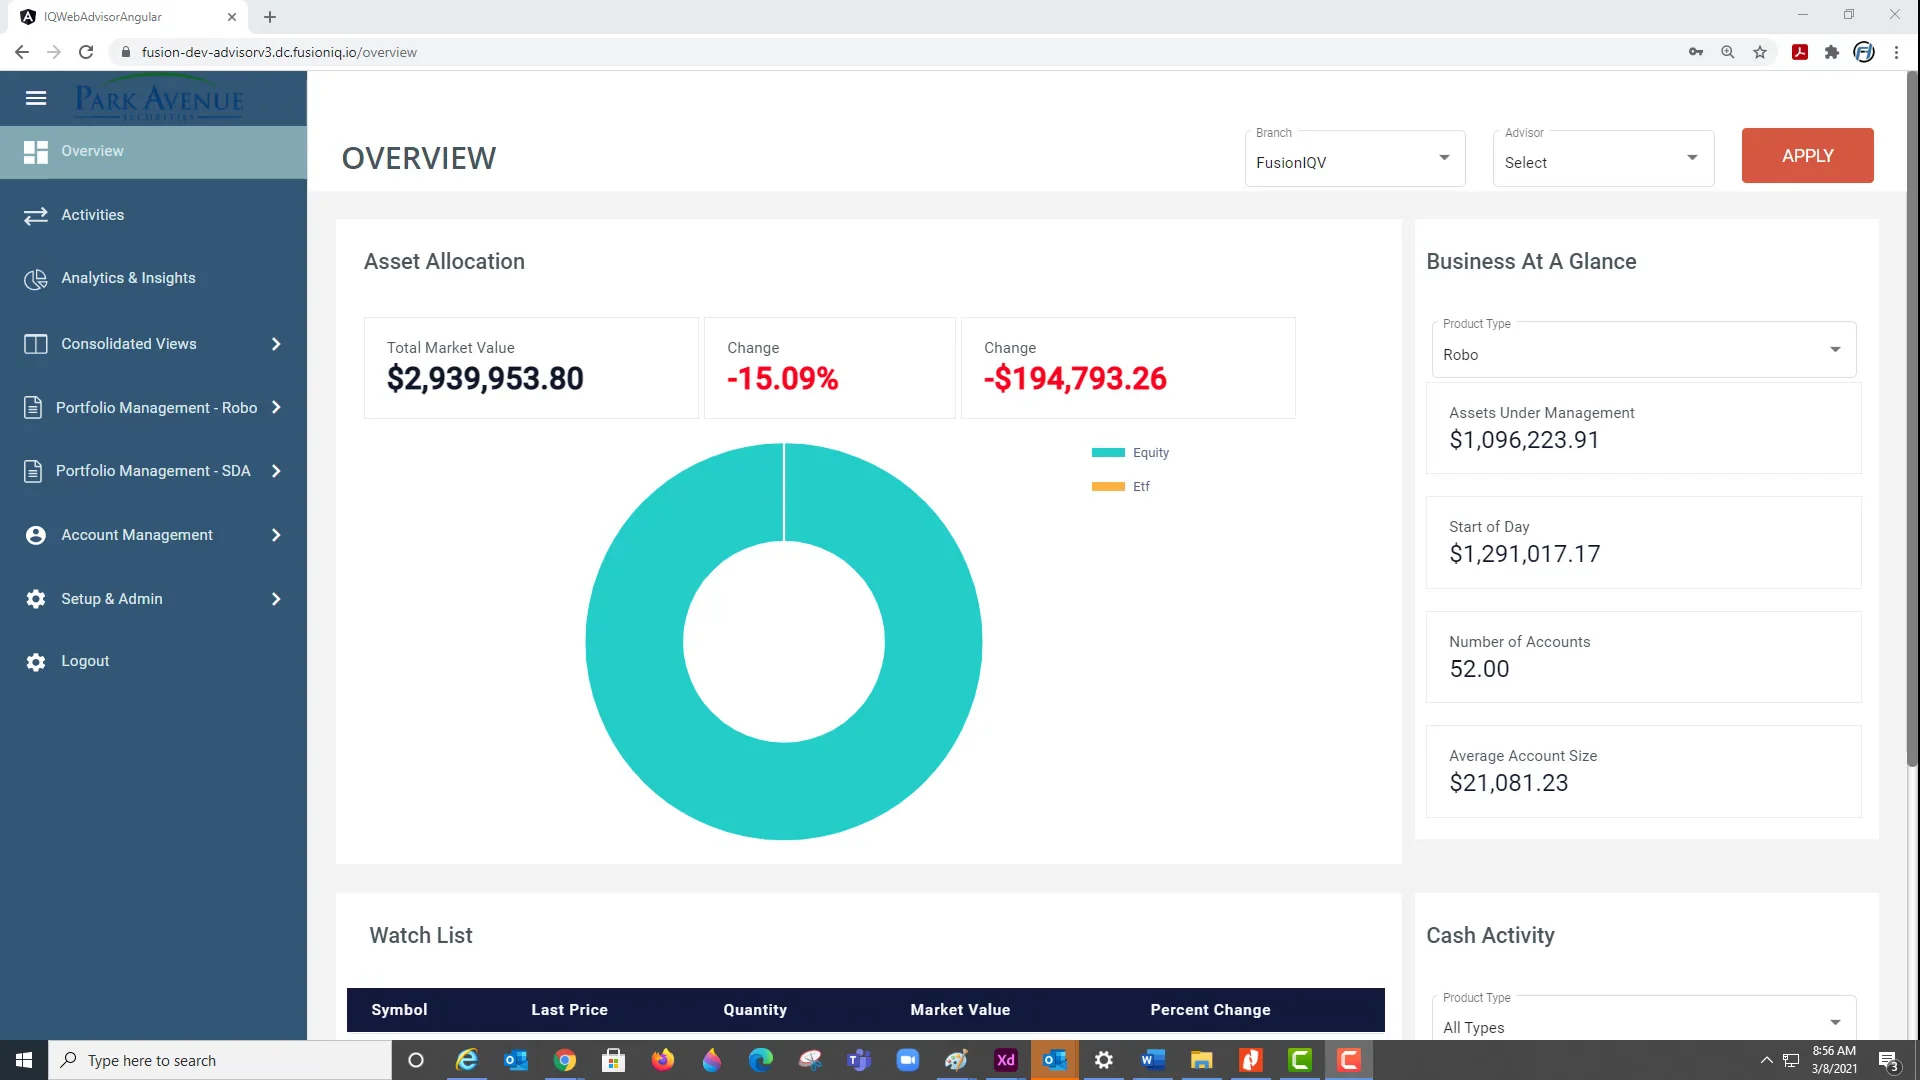Click the page vertical scrollbar
The image size is (1920, 1080).
click(1912, 420)
